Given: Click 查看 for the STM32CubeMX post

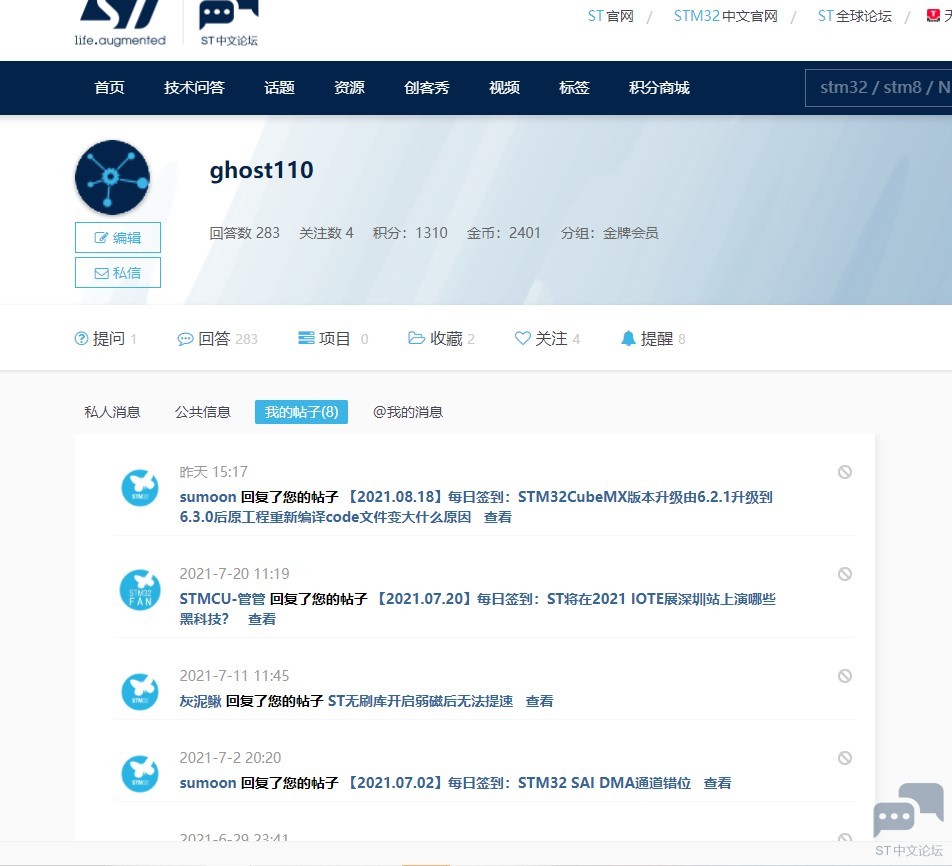Looking at the screenshot, I should tap(498, 517).
